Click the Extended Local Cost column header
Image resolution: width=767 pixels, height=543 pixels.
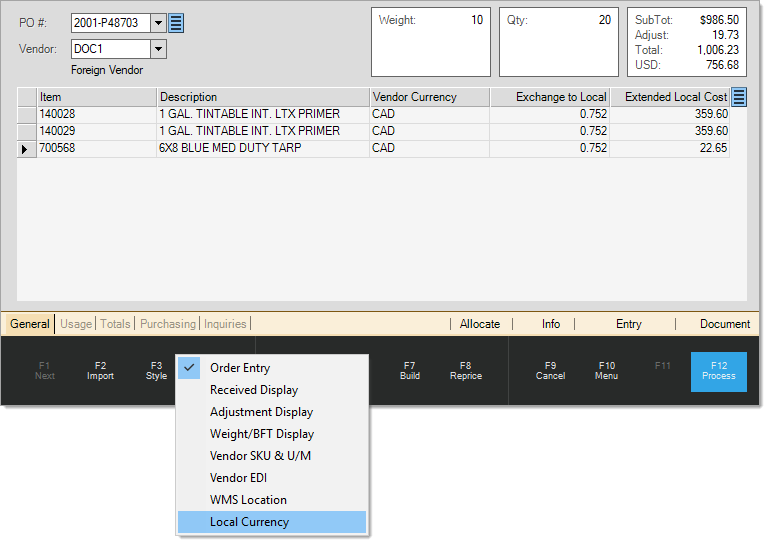(670, 97)
